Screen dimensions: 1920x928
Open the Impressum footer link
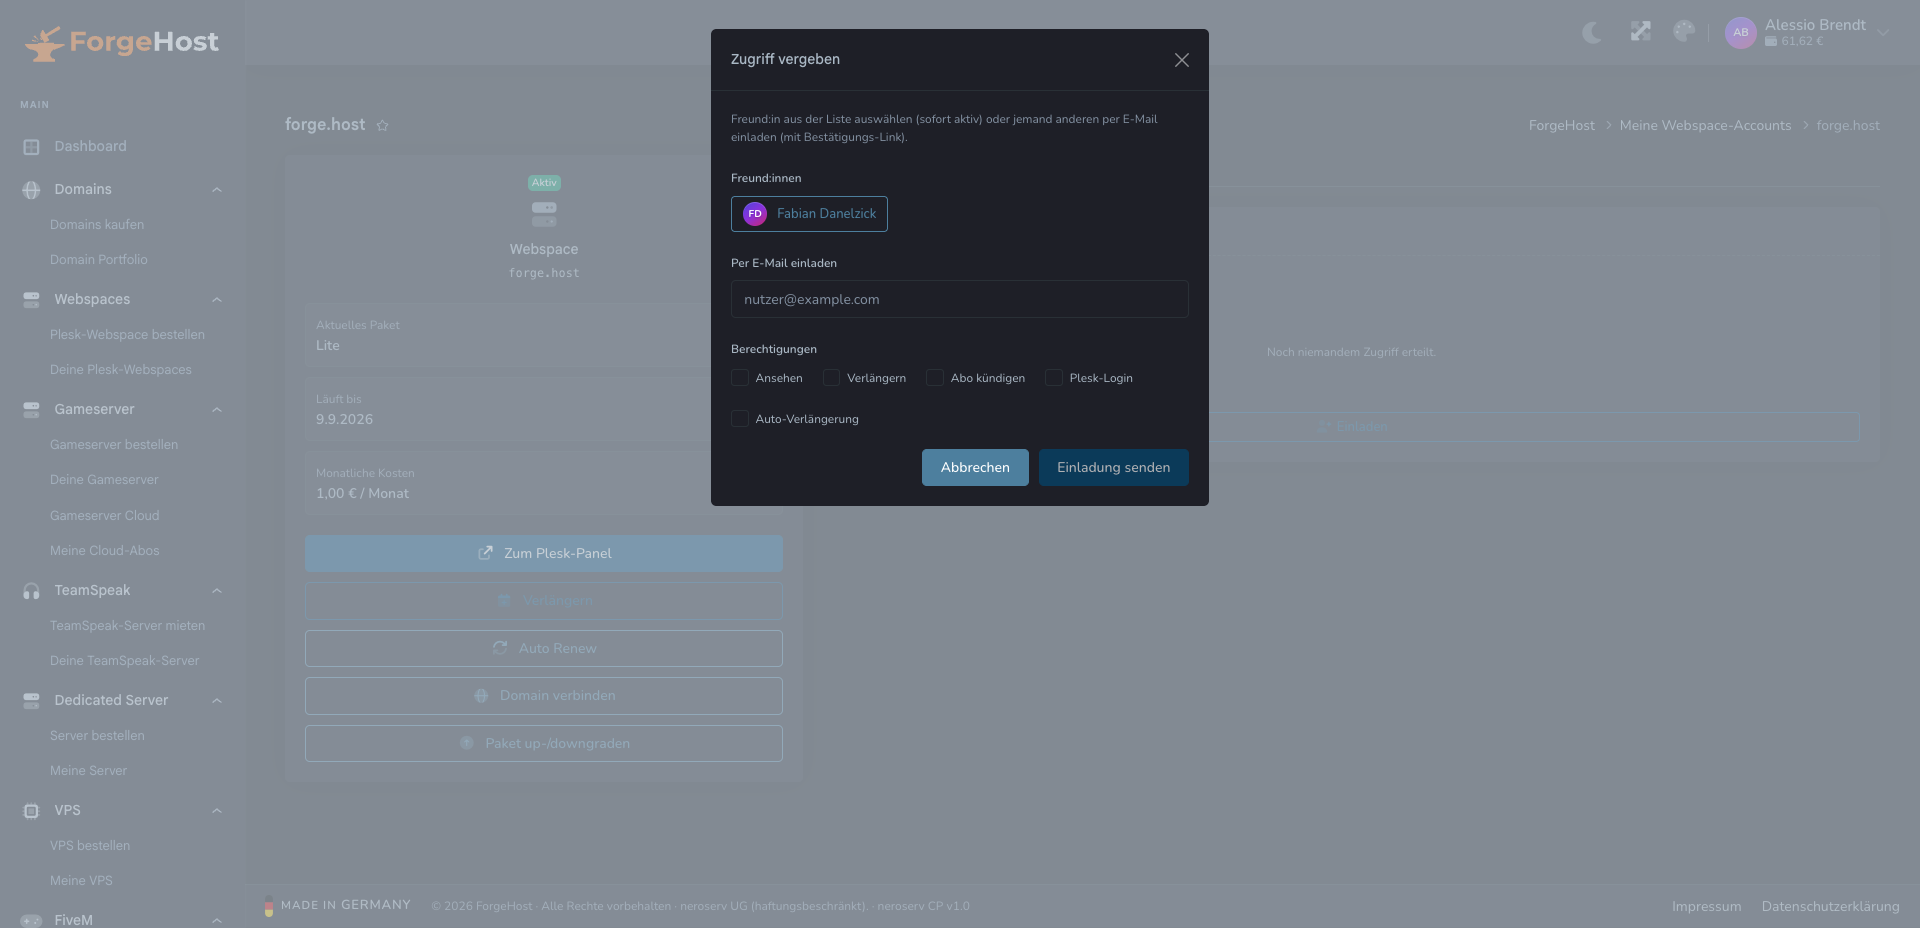point(1706,907)
